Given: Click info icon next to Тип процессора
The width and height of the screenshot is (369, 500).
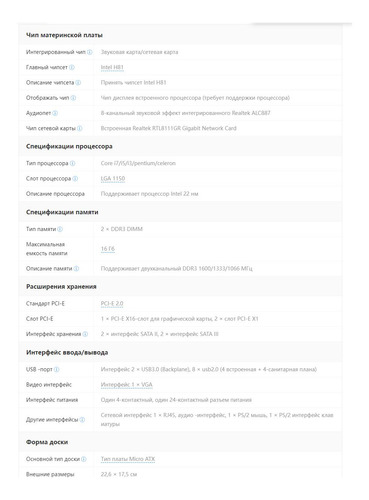Looking at the screenshot, I should 72,163.
